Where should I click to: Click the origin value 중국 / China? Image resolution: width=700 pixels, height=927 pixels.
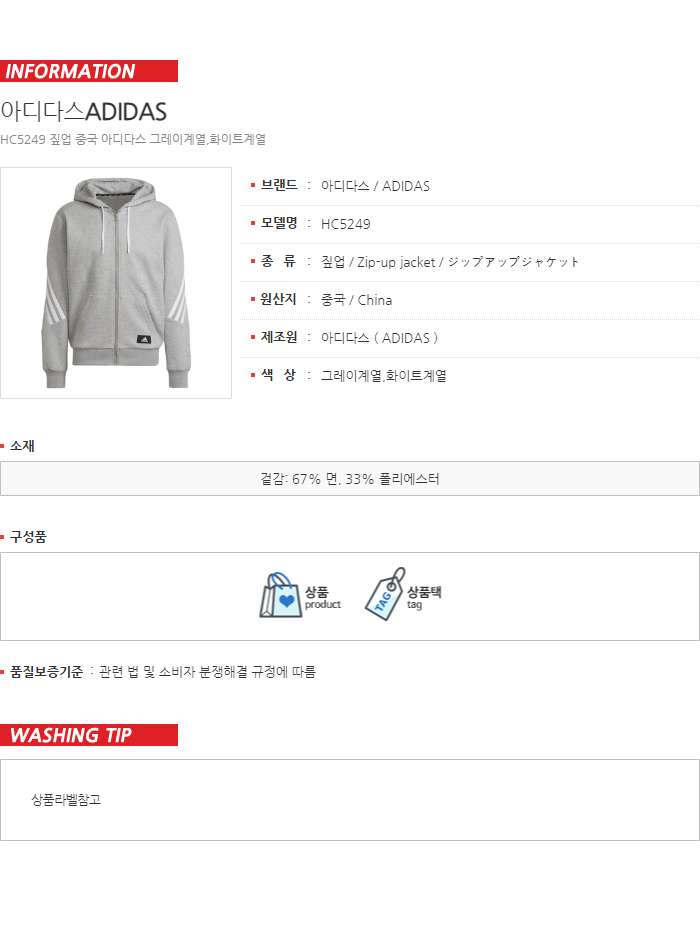(x=356, y=300)
